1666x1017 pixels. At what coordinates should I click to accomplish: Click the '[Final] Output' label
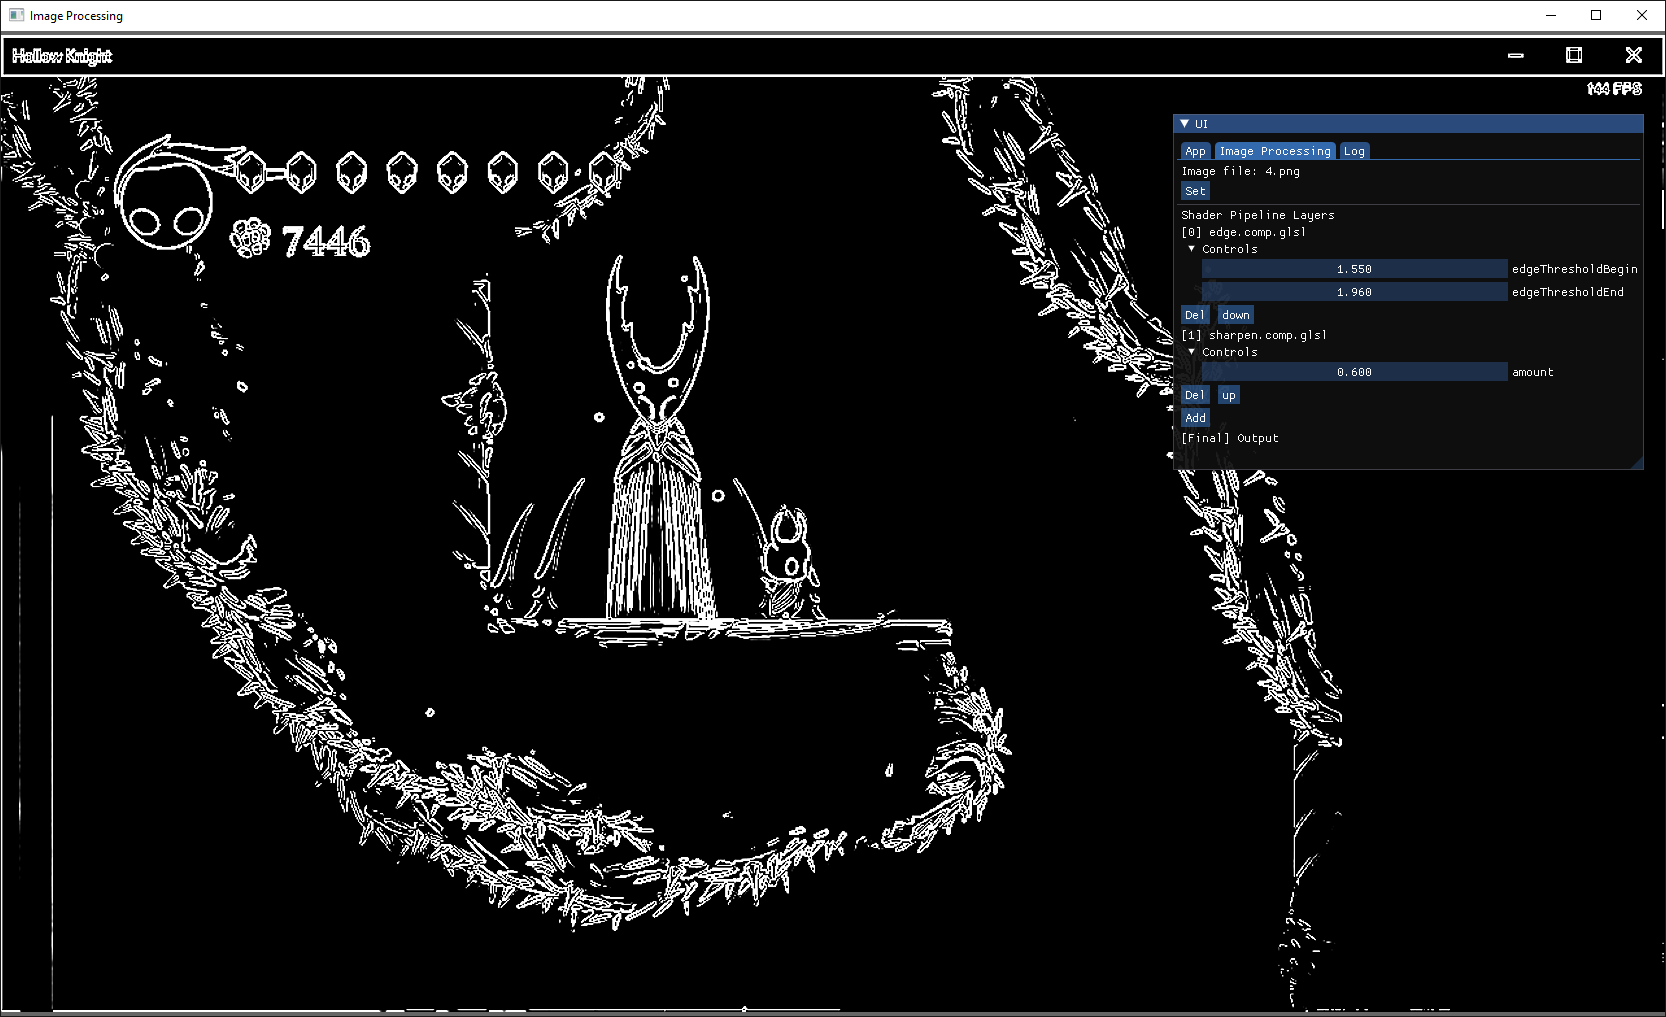coord(1230,438)
